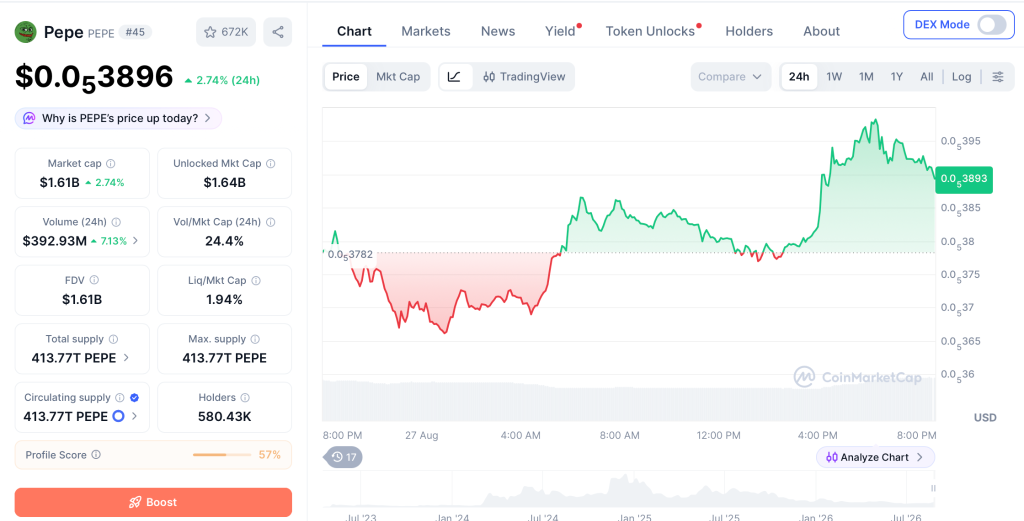Select the 1W time range

[x=834, y=76]
